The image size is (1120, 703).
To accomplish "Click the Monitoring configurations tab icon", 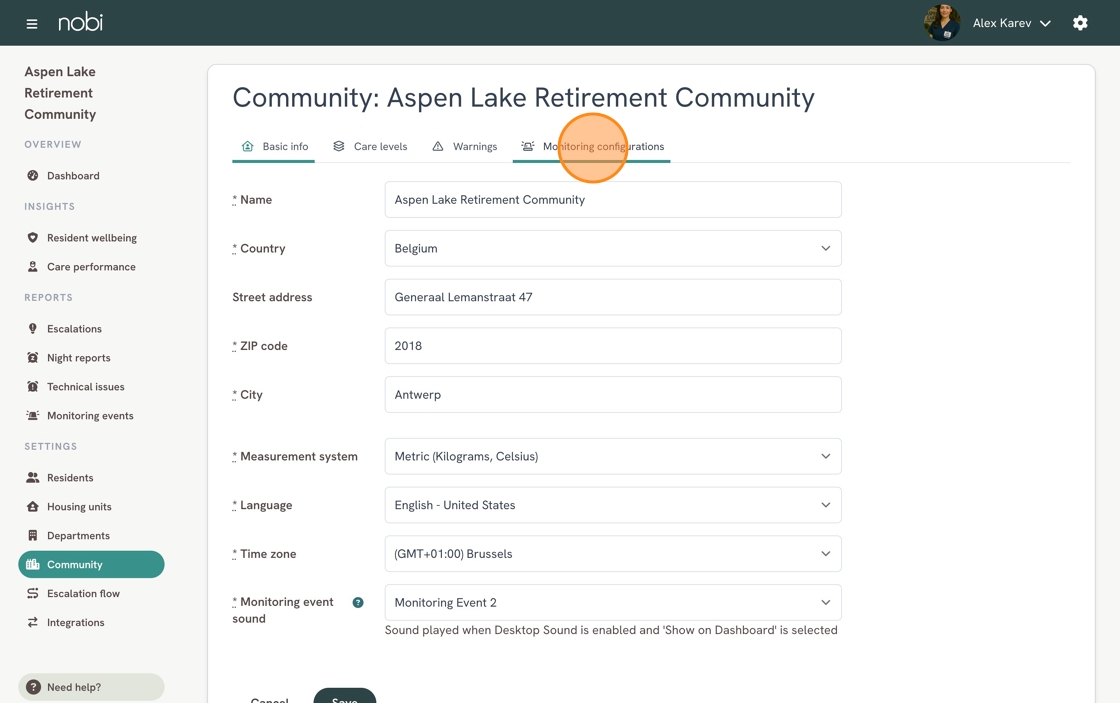I will [528, 146].
